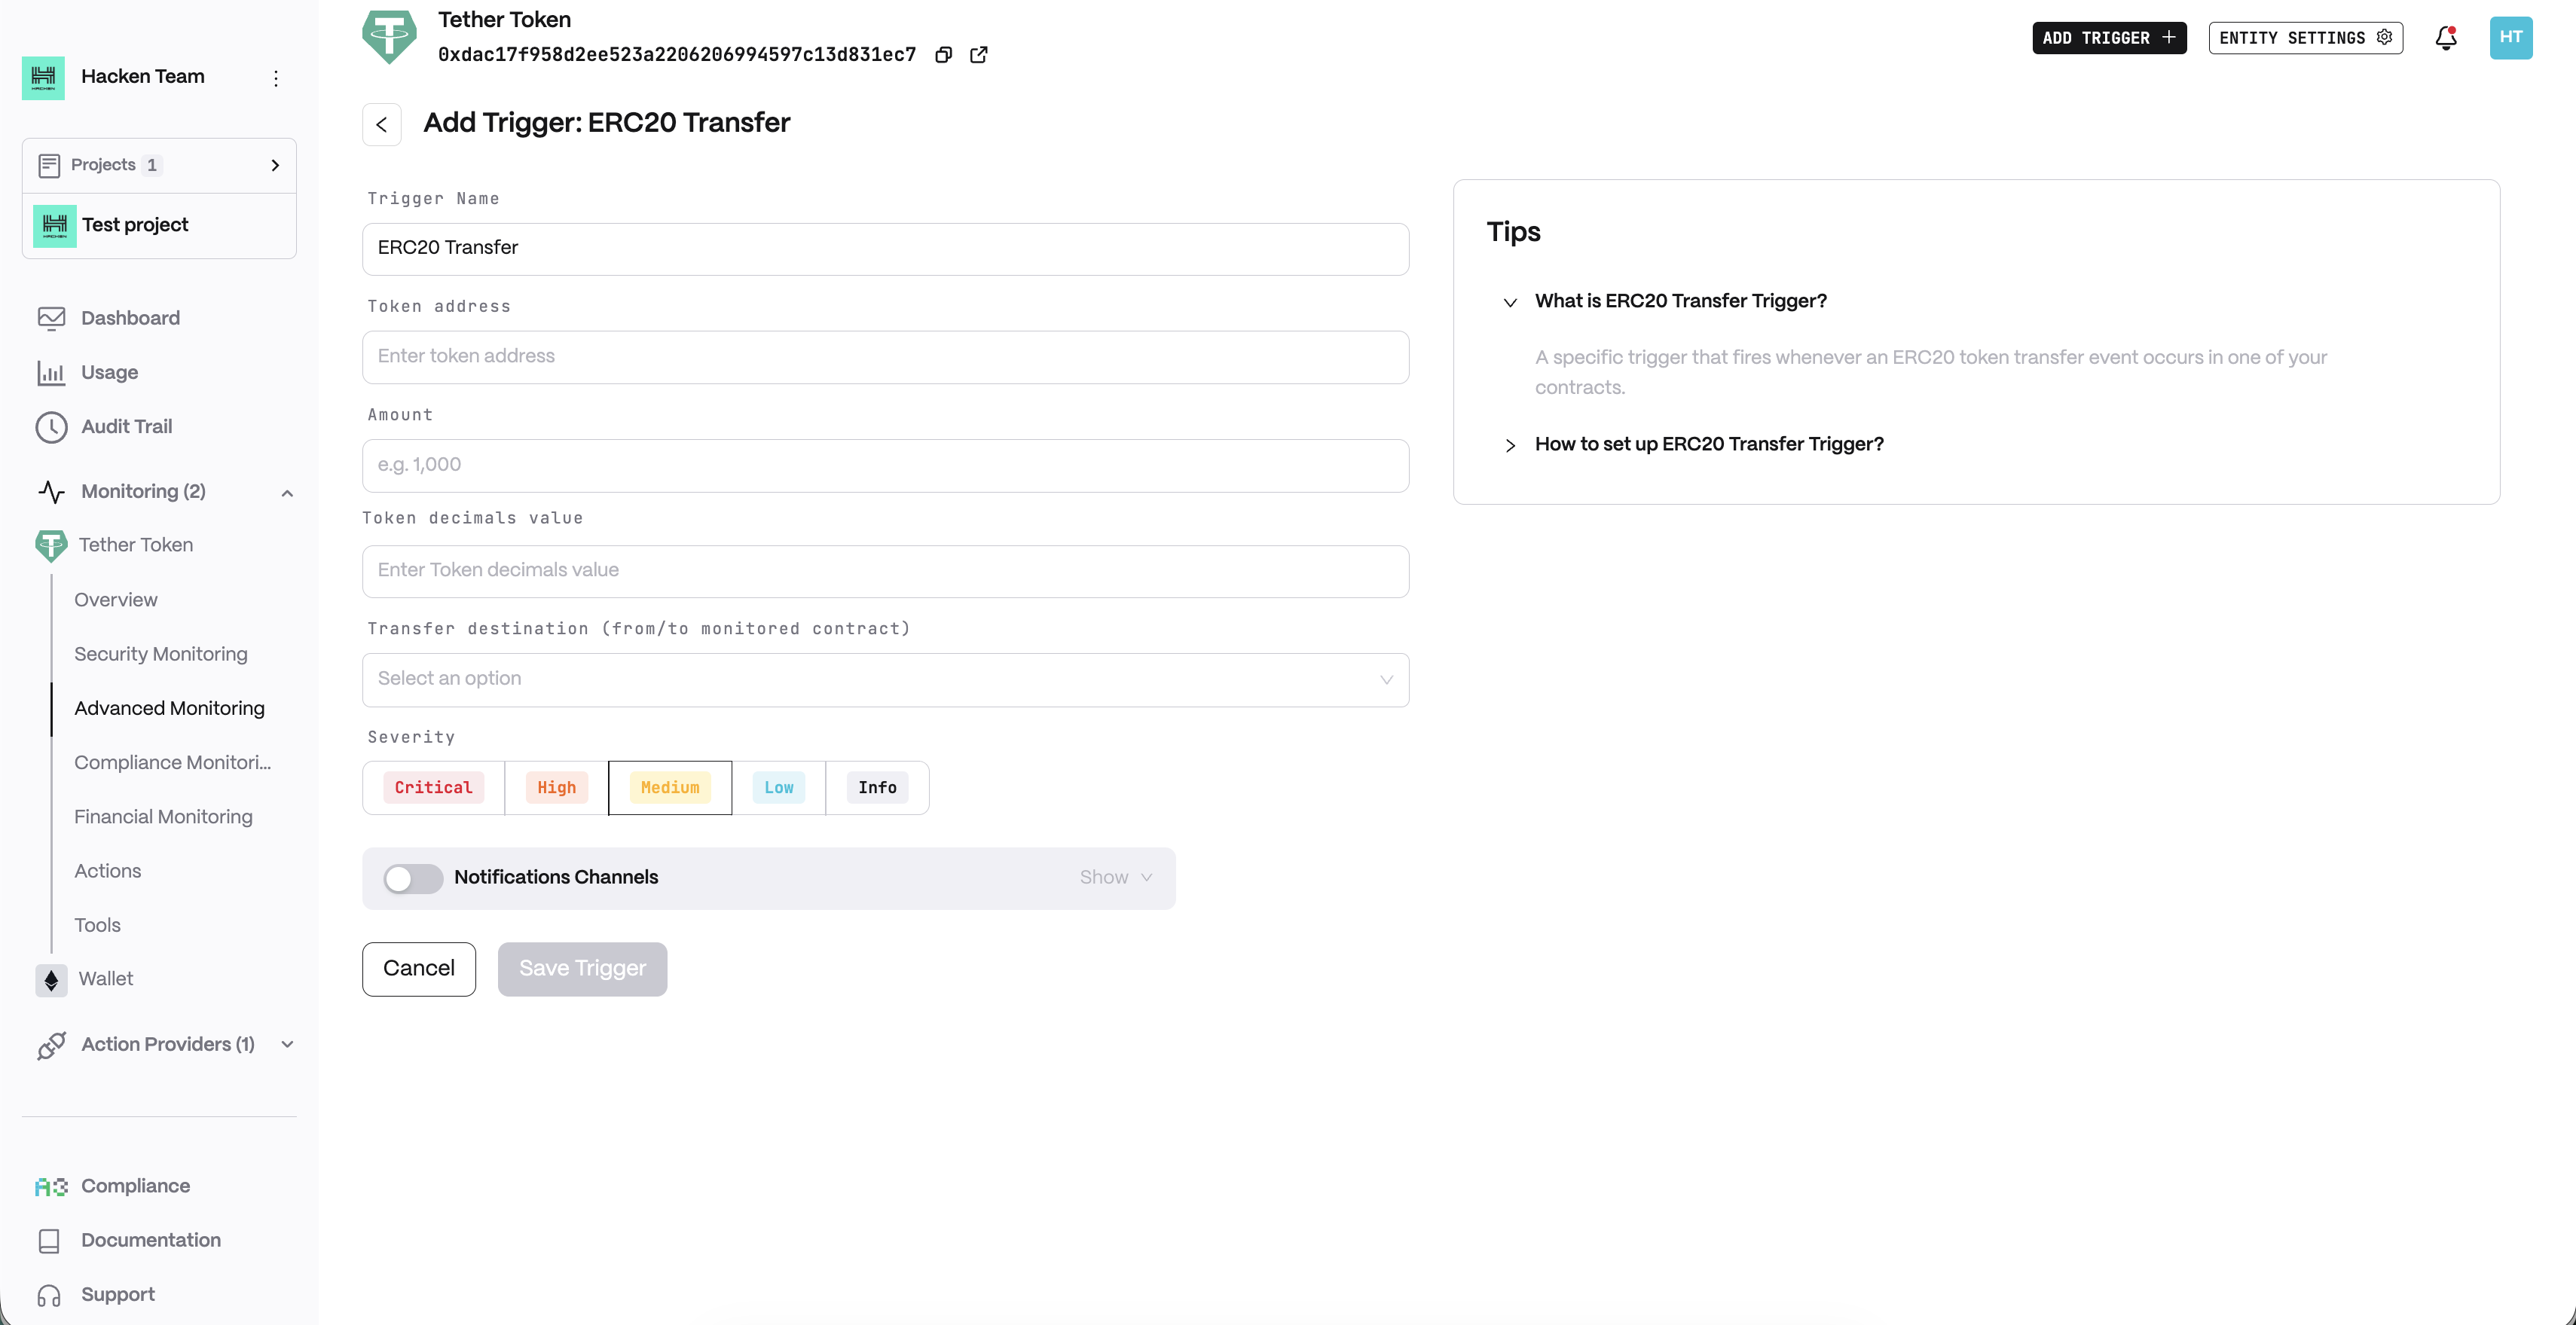The height and width of the screenshot is (1325, 2576).
Task: Open Hacken Team three-dot menu
Action: (x=276, y=78)
